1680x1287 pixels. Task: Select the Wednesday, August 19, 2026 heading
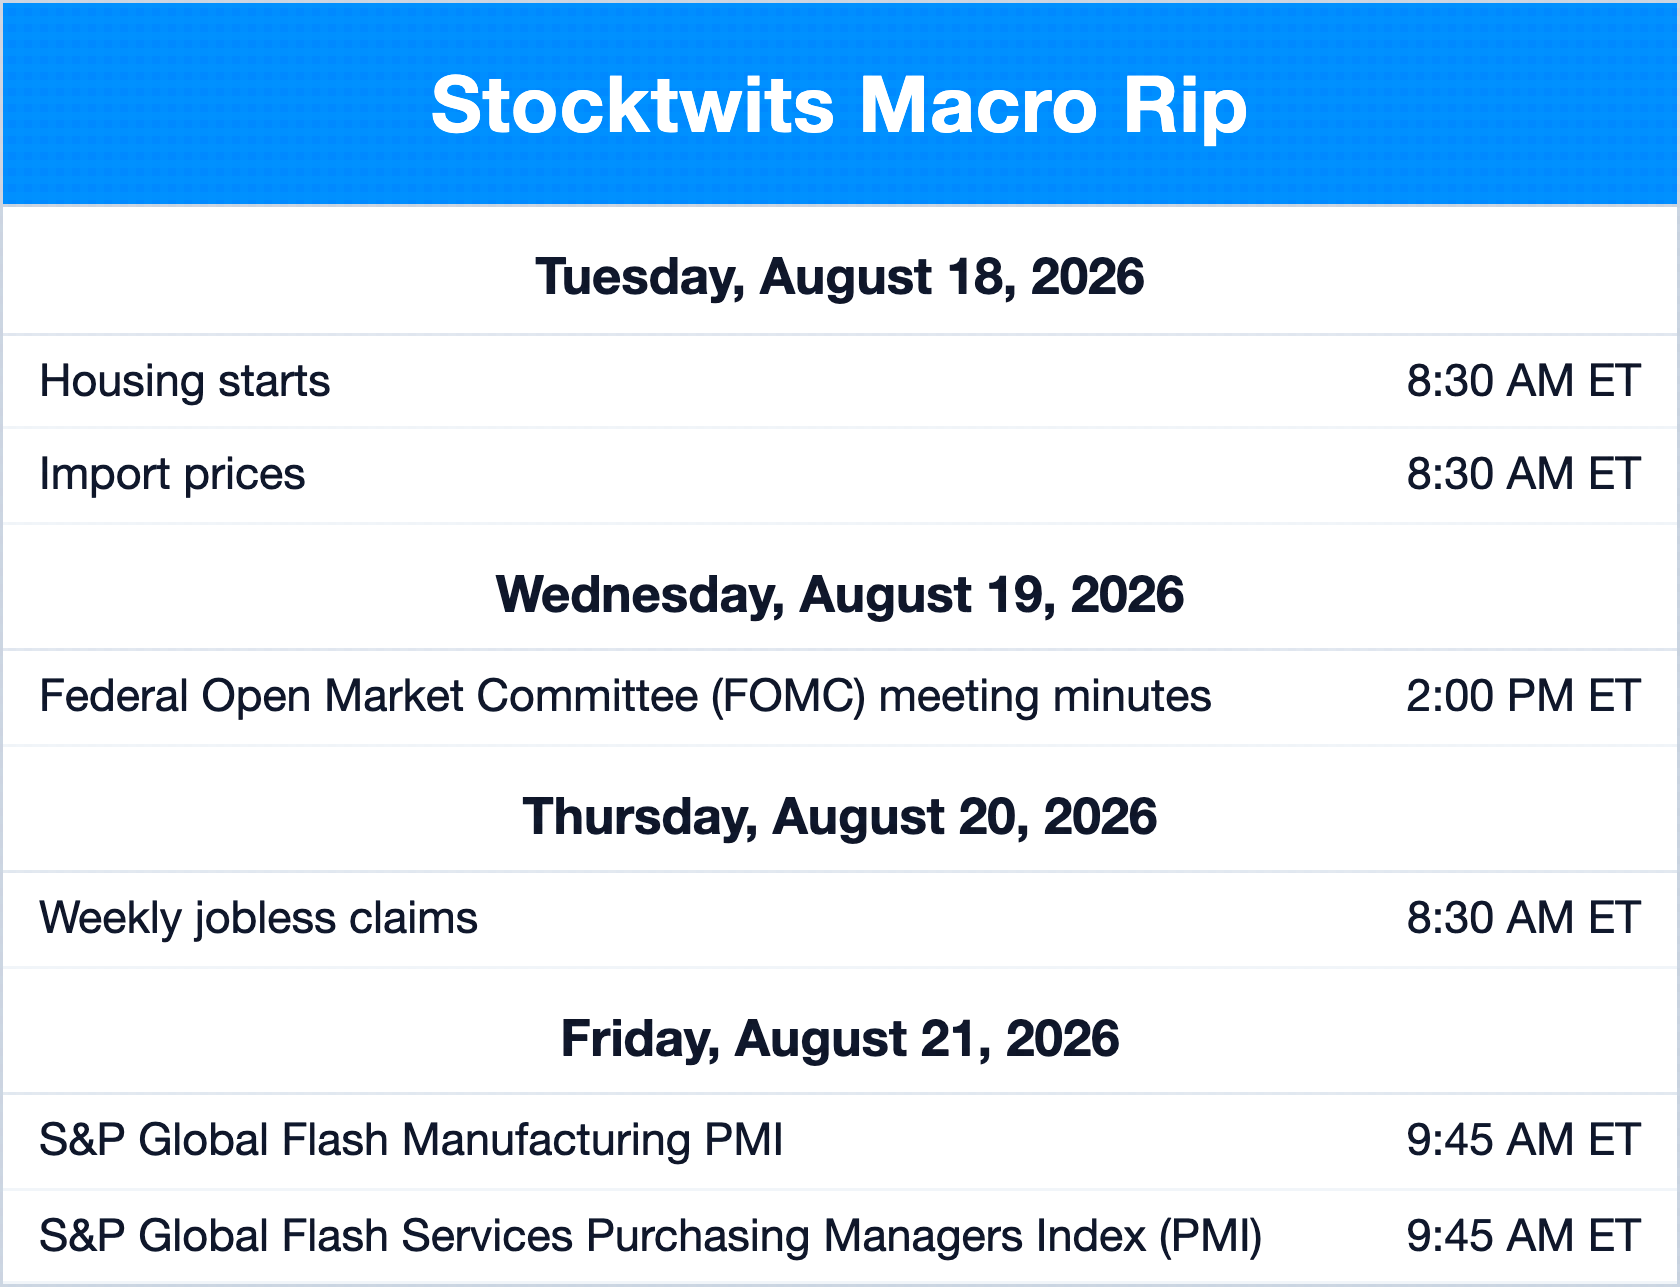click(839, 595)
